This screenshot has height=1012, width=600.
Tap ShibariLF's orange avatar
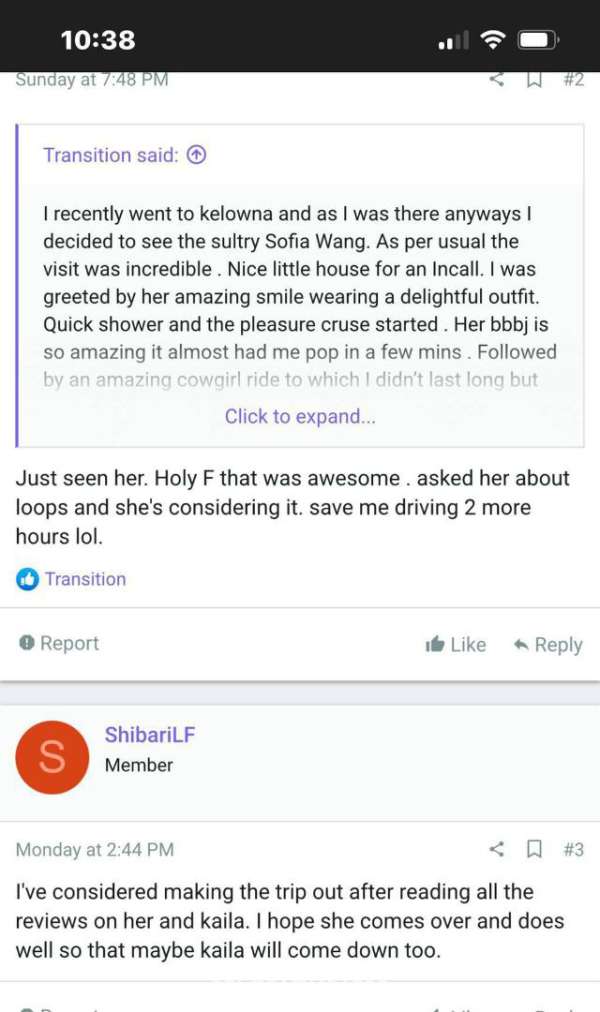point(52,757)
